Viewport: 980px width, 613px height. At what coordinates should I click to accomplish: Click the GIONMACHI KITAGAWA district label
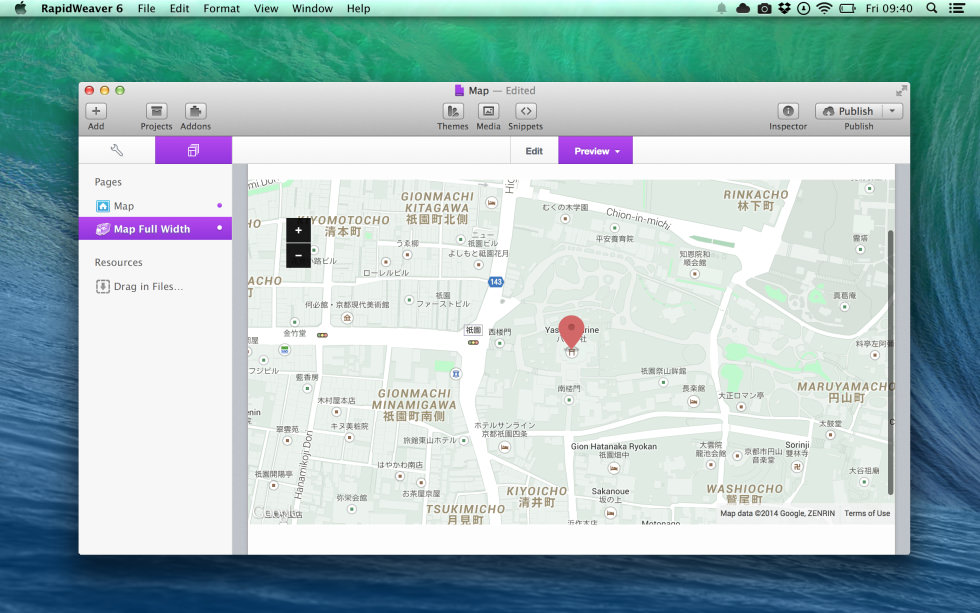pos(437,207)
